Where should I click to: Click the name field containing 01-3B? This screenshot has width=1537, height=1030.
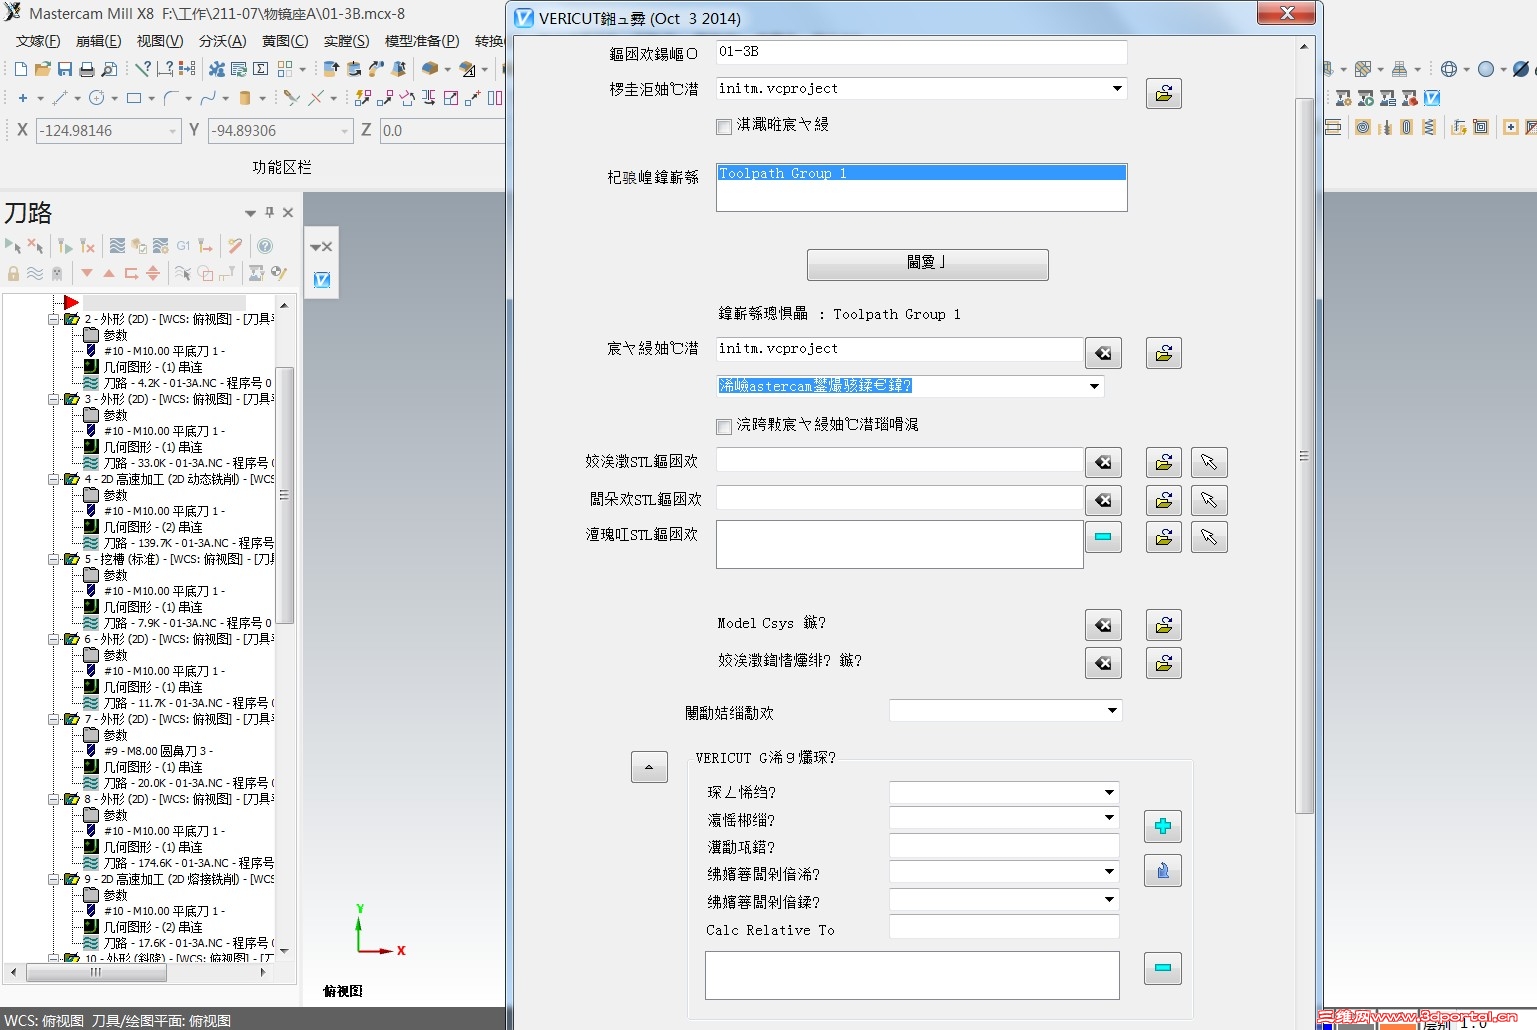click(921, 52)
